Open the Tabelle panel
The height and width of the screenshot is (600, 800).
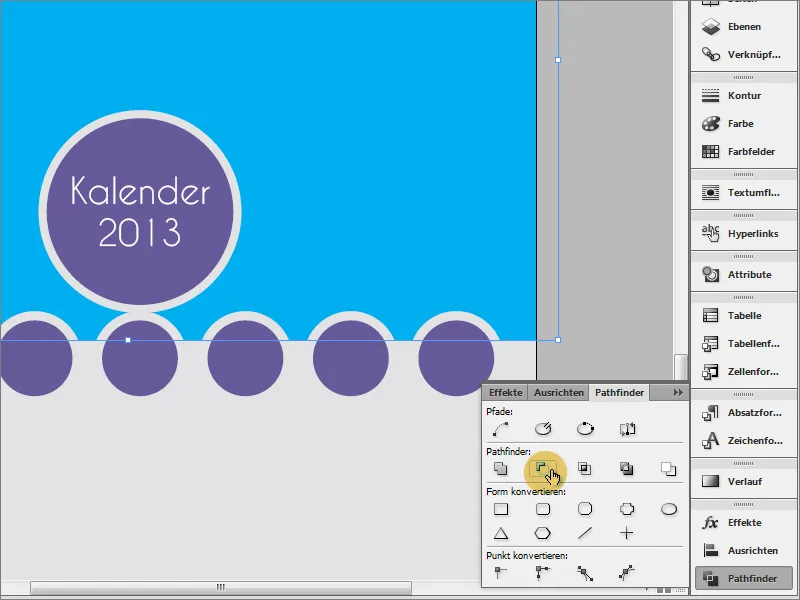tap(743, 315)
